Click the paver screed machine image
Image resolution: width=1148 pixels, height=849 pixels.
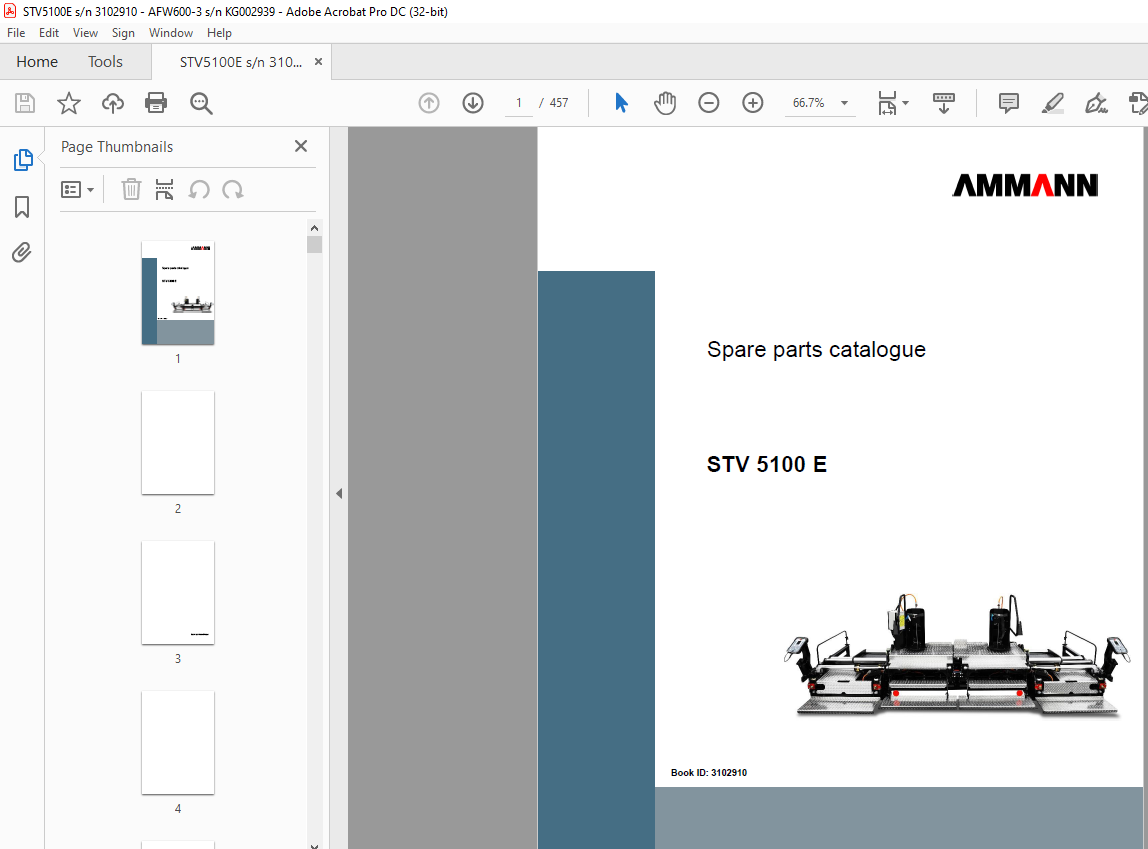958,655
